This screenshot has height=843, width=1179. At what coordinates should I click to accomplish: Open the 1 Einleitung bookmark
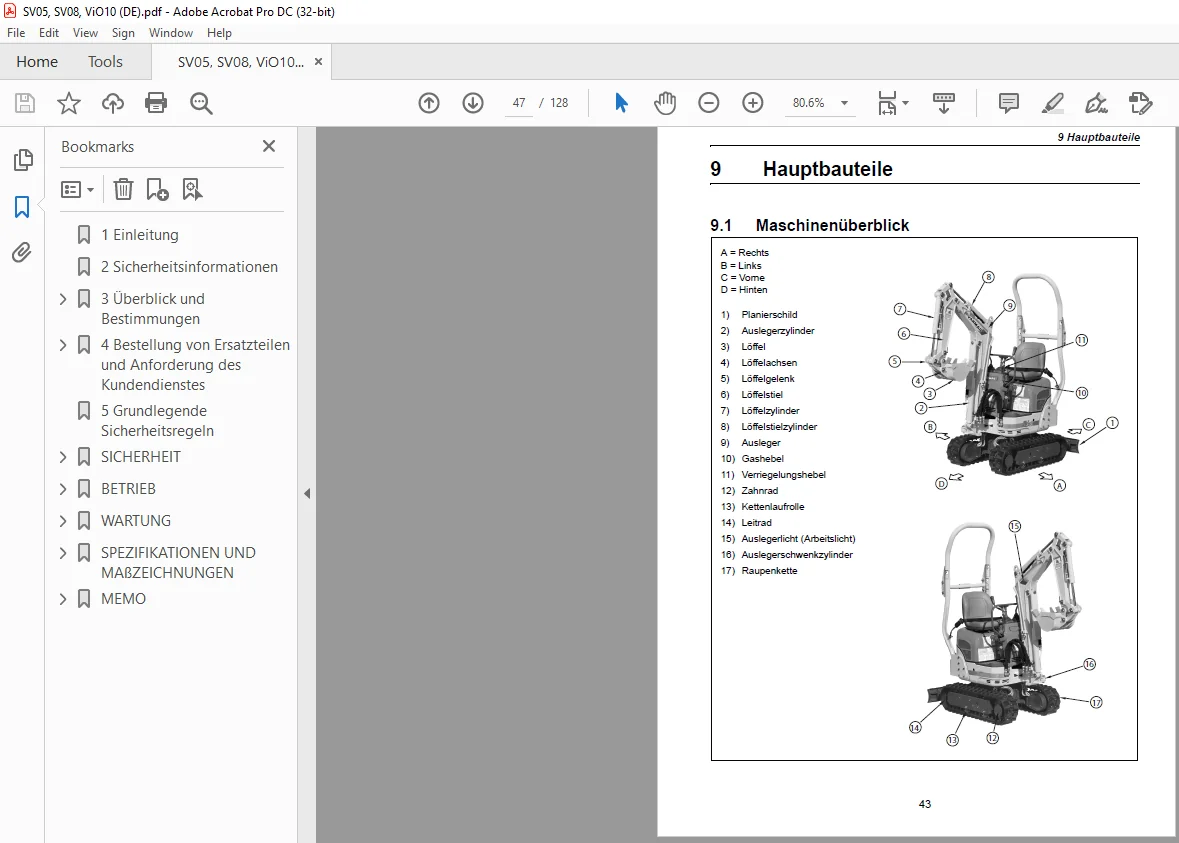(x=140, y=235)
